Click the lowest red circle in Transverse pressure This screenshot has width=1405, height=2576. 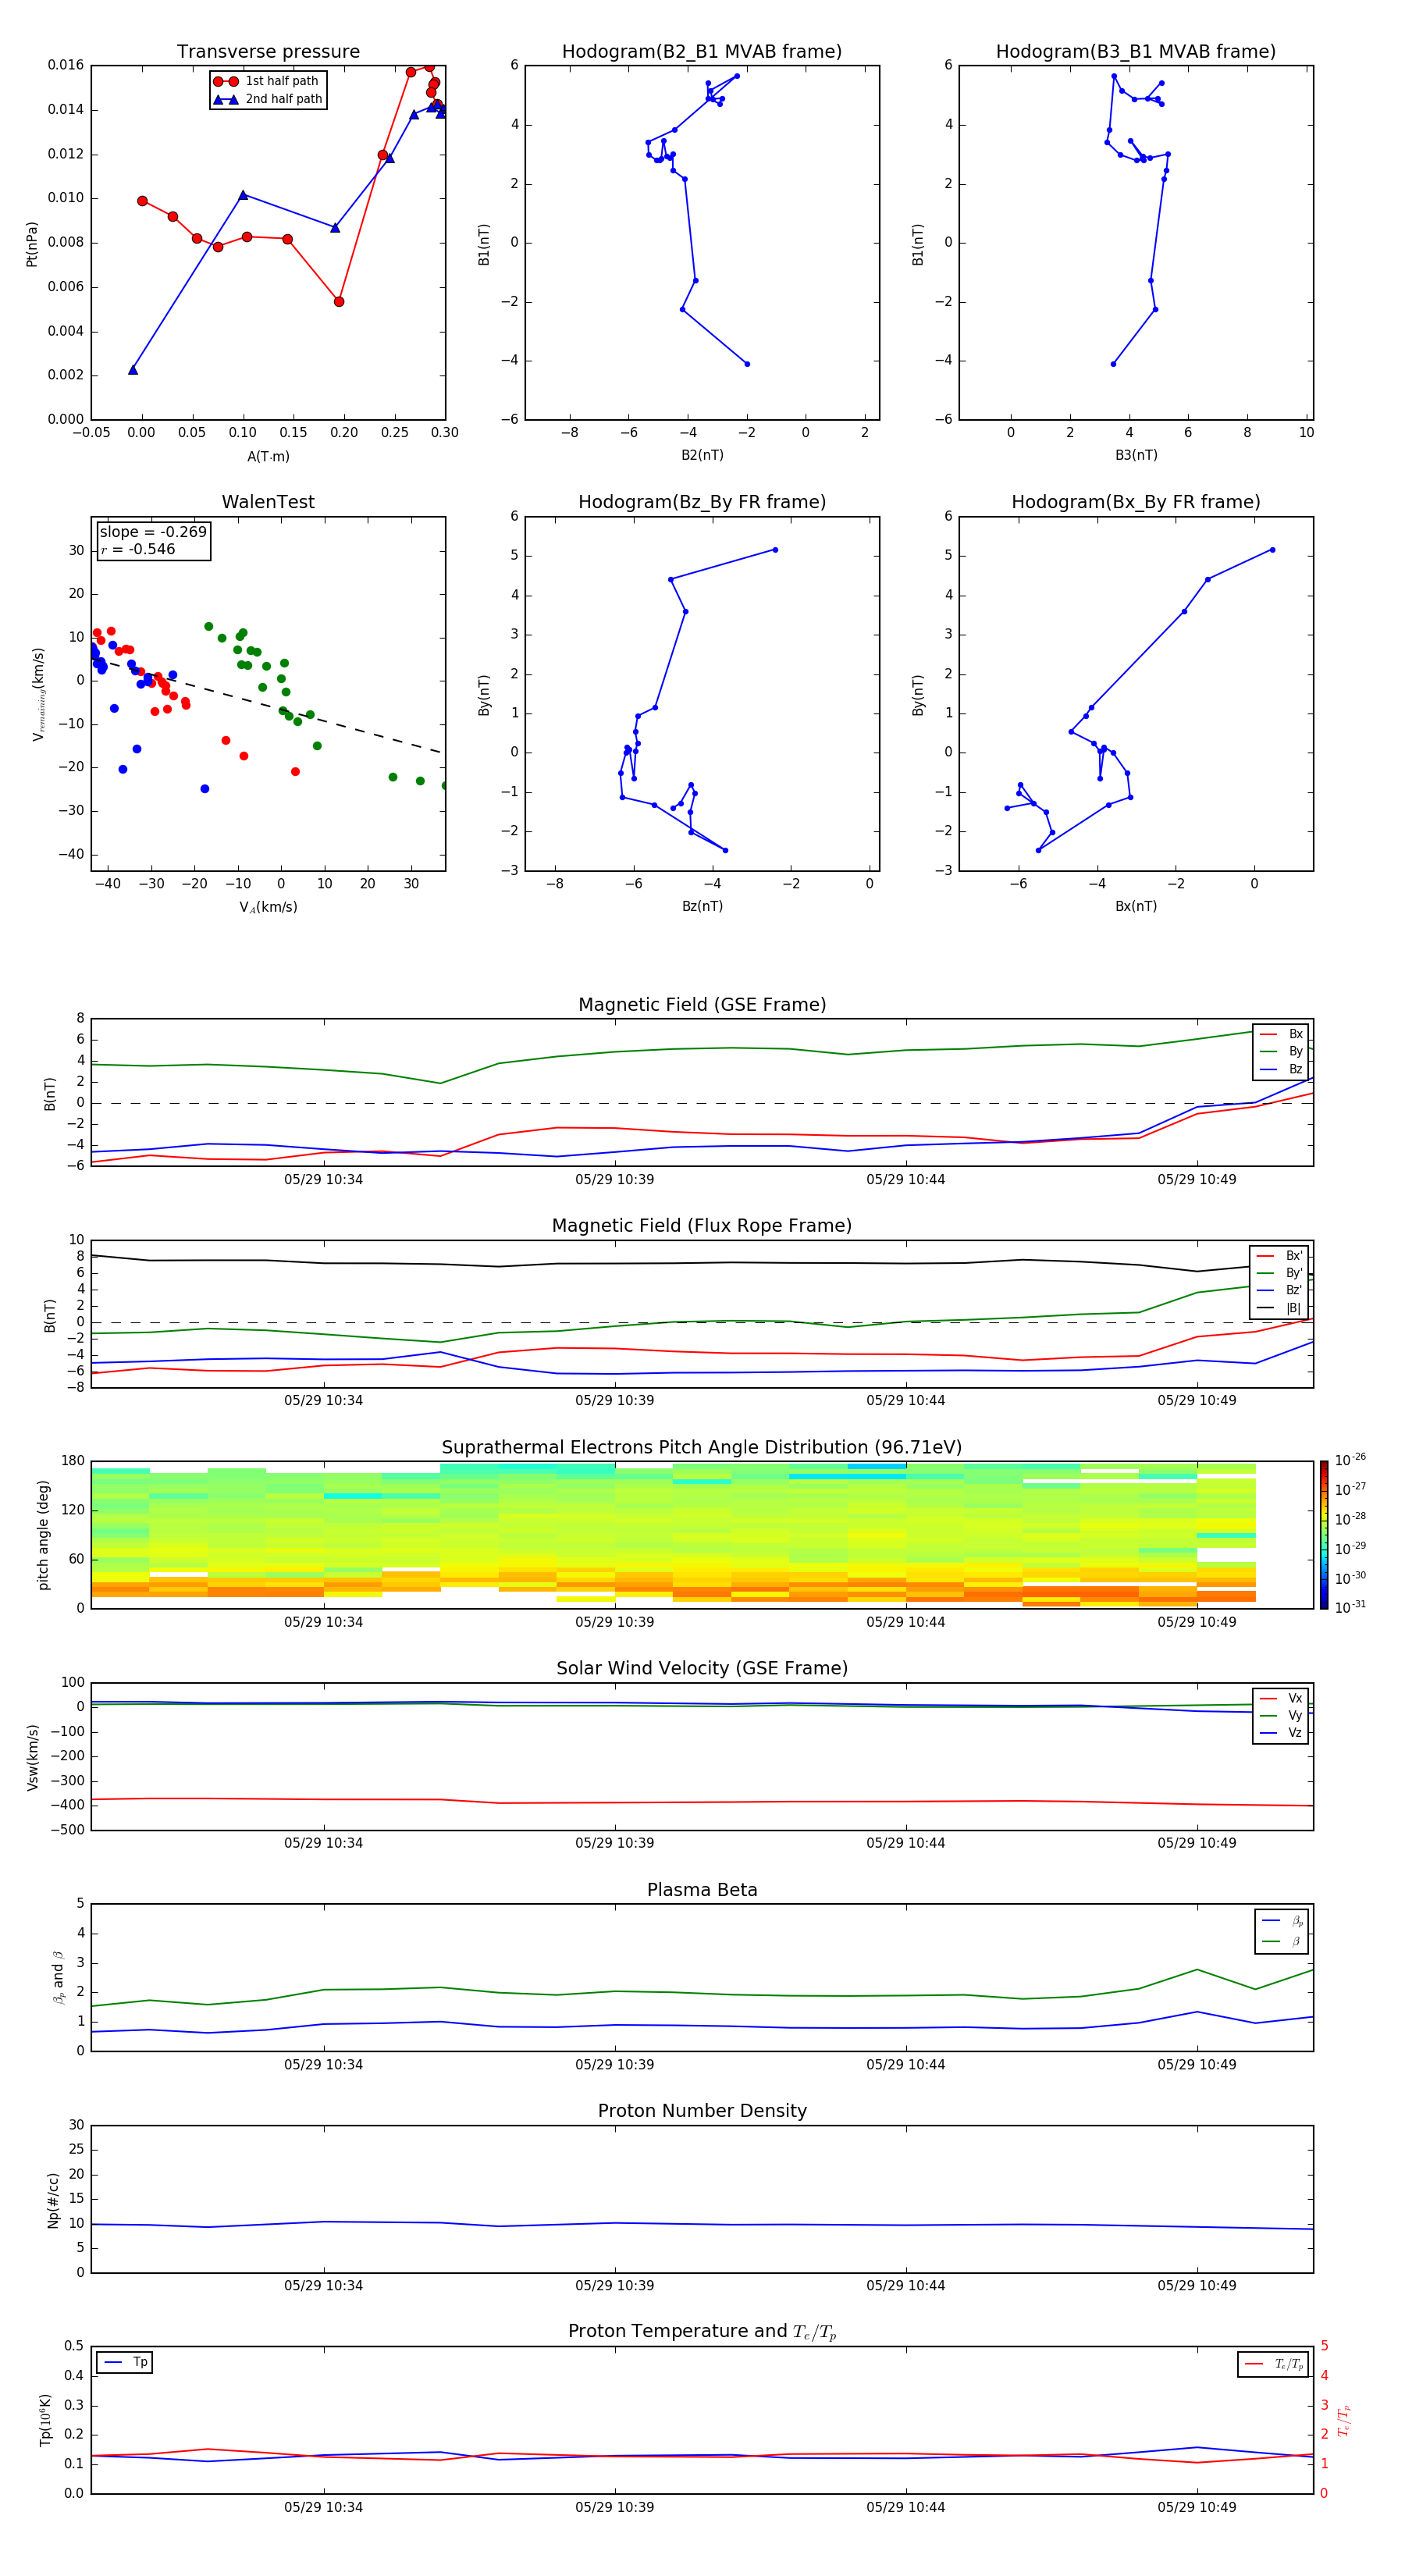339,301
